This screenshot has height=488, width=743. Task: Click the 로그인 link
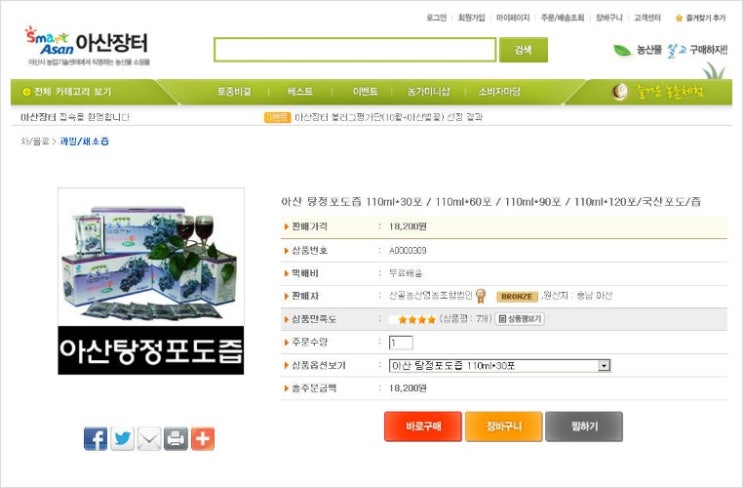(x=436, y=18)
